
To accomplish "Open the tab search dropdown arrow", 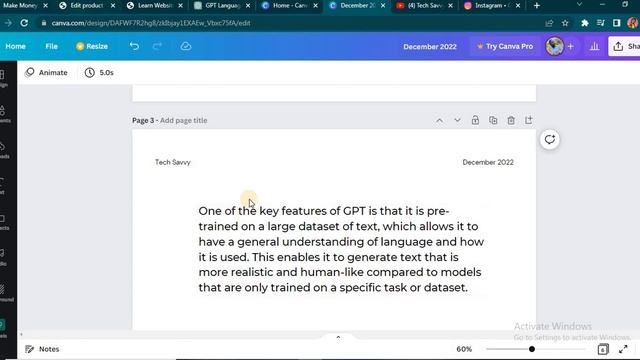I will [579, 5].
